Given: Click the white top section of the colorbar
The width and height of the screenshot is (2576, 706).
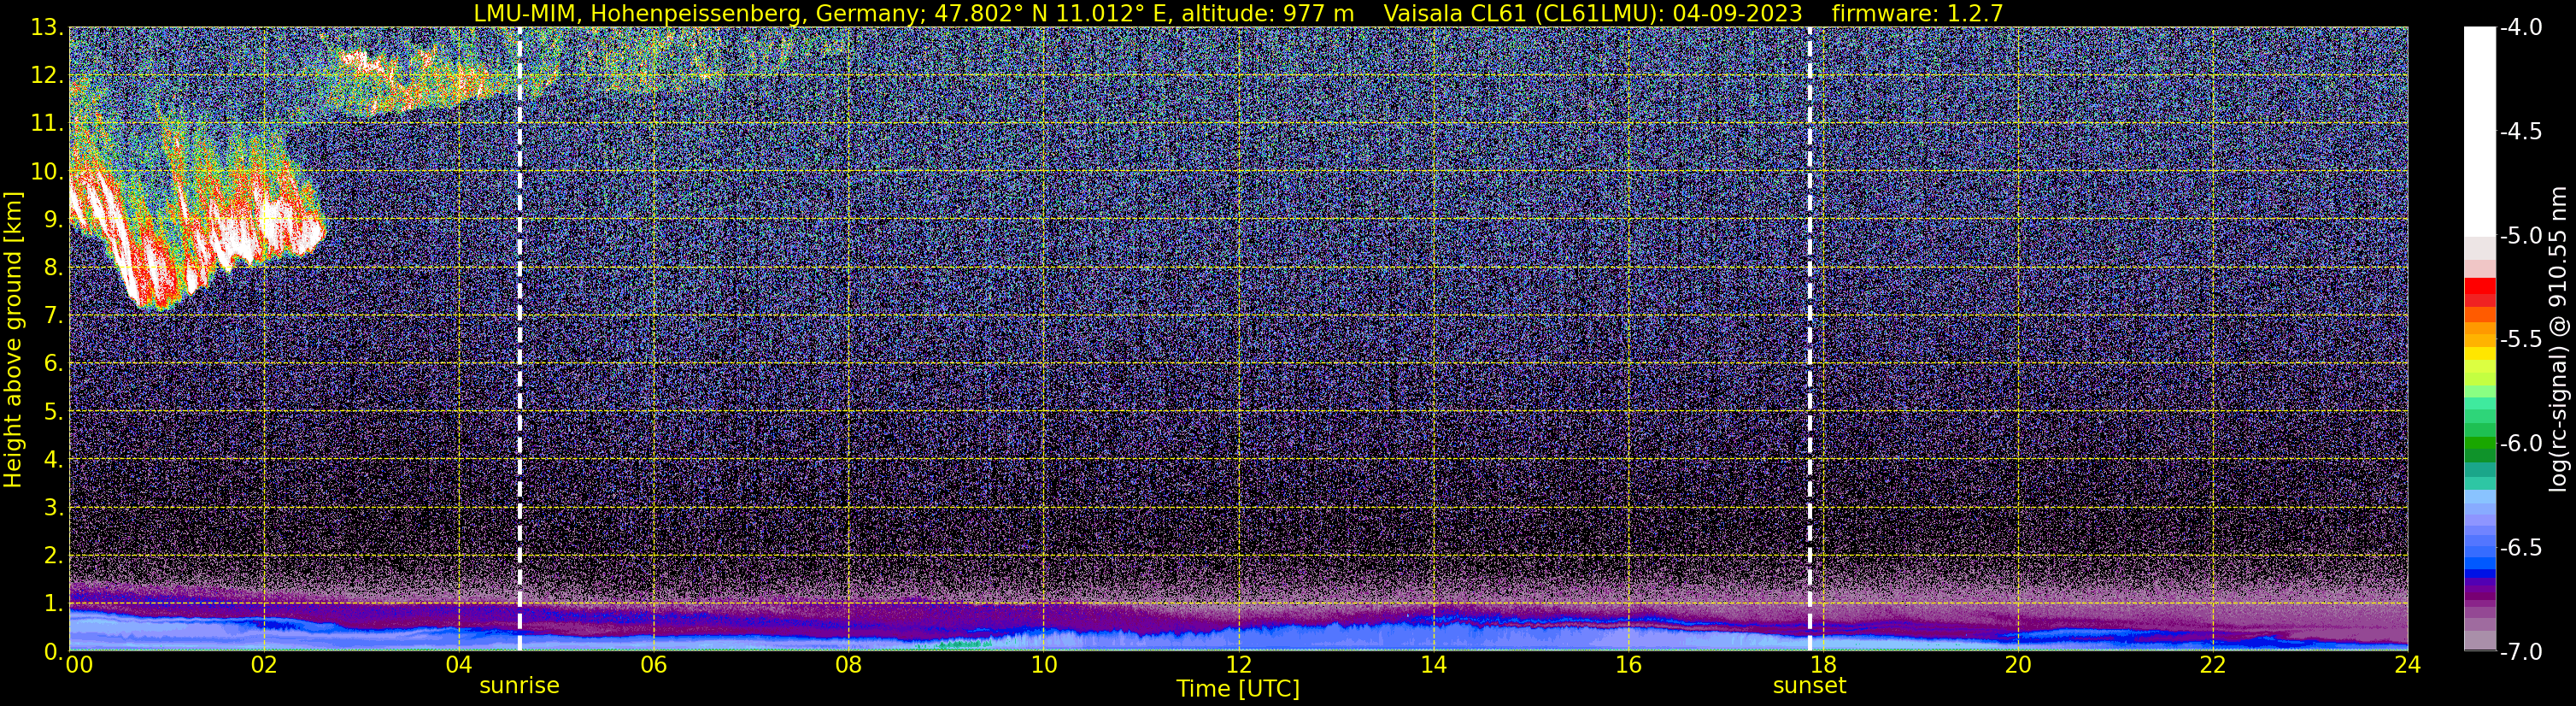Looking at the screenshot, I should [x=2480, y=130].
